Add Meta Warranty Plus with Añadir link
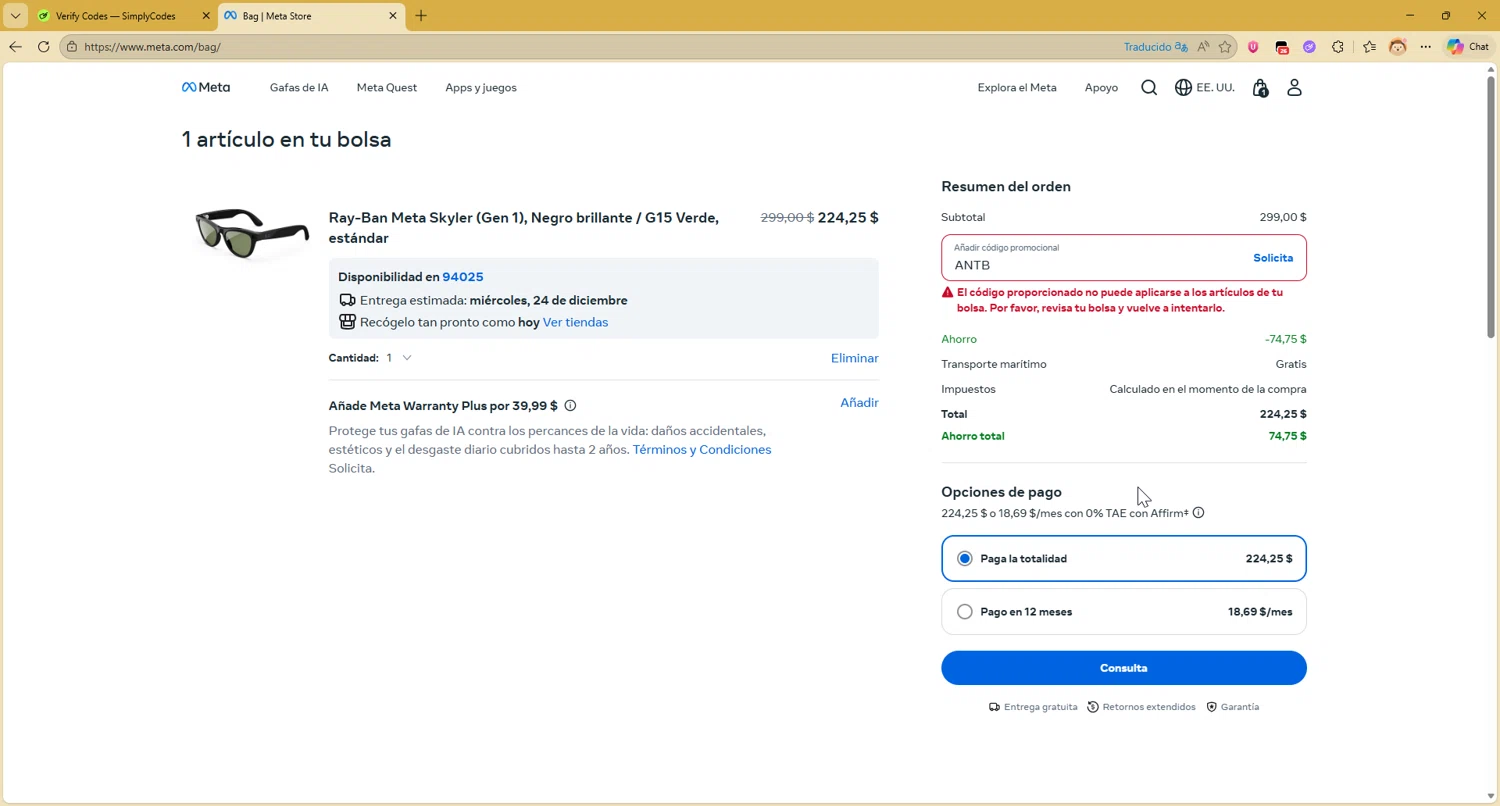 pyautogui.click(x=859, y=402)
